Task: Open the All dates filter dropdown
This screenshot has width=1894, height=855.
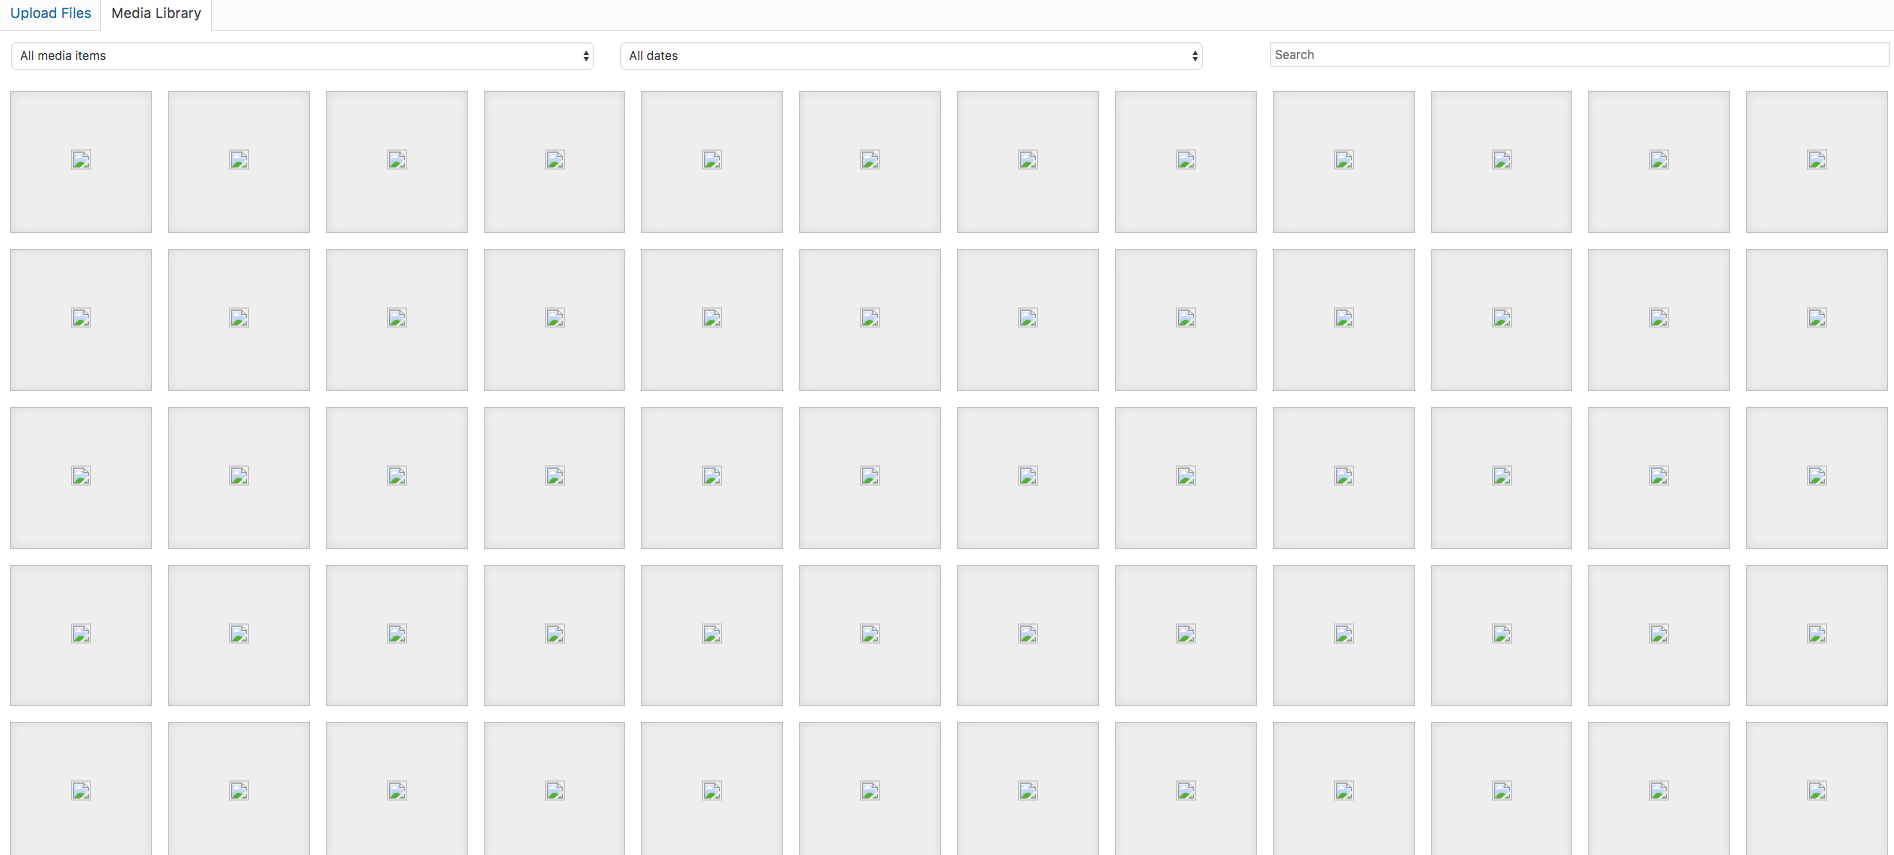Action: (911, 56)
